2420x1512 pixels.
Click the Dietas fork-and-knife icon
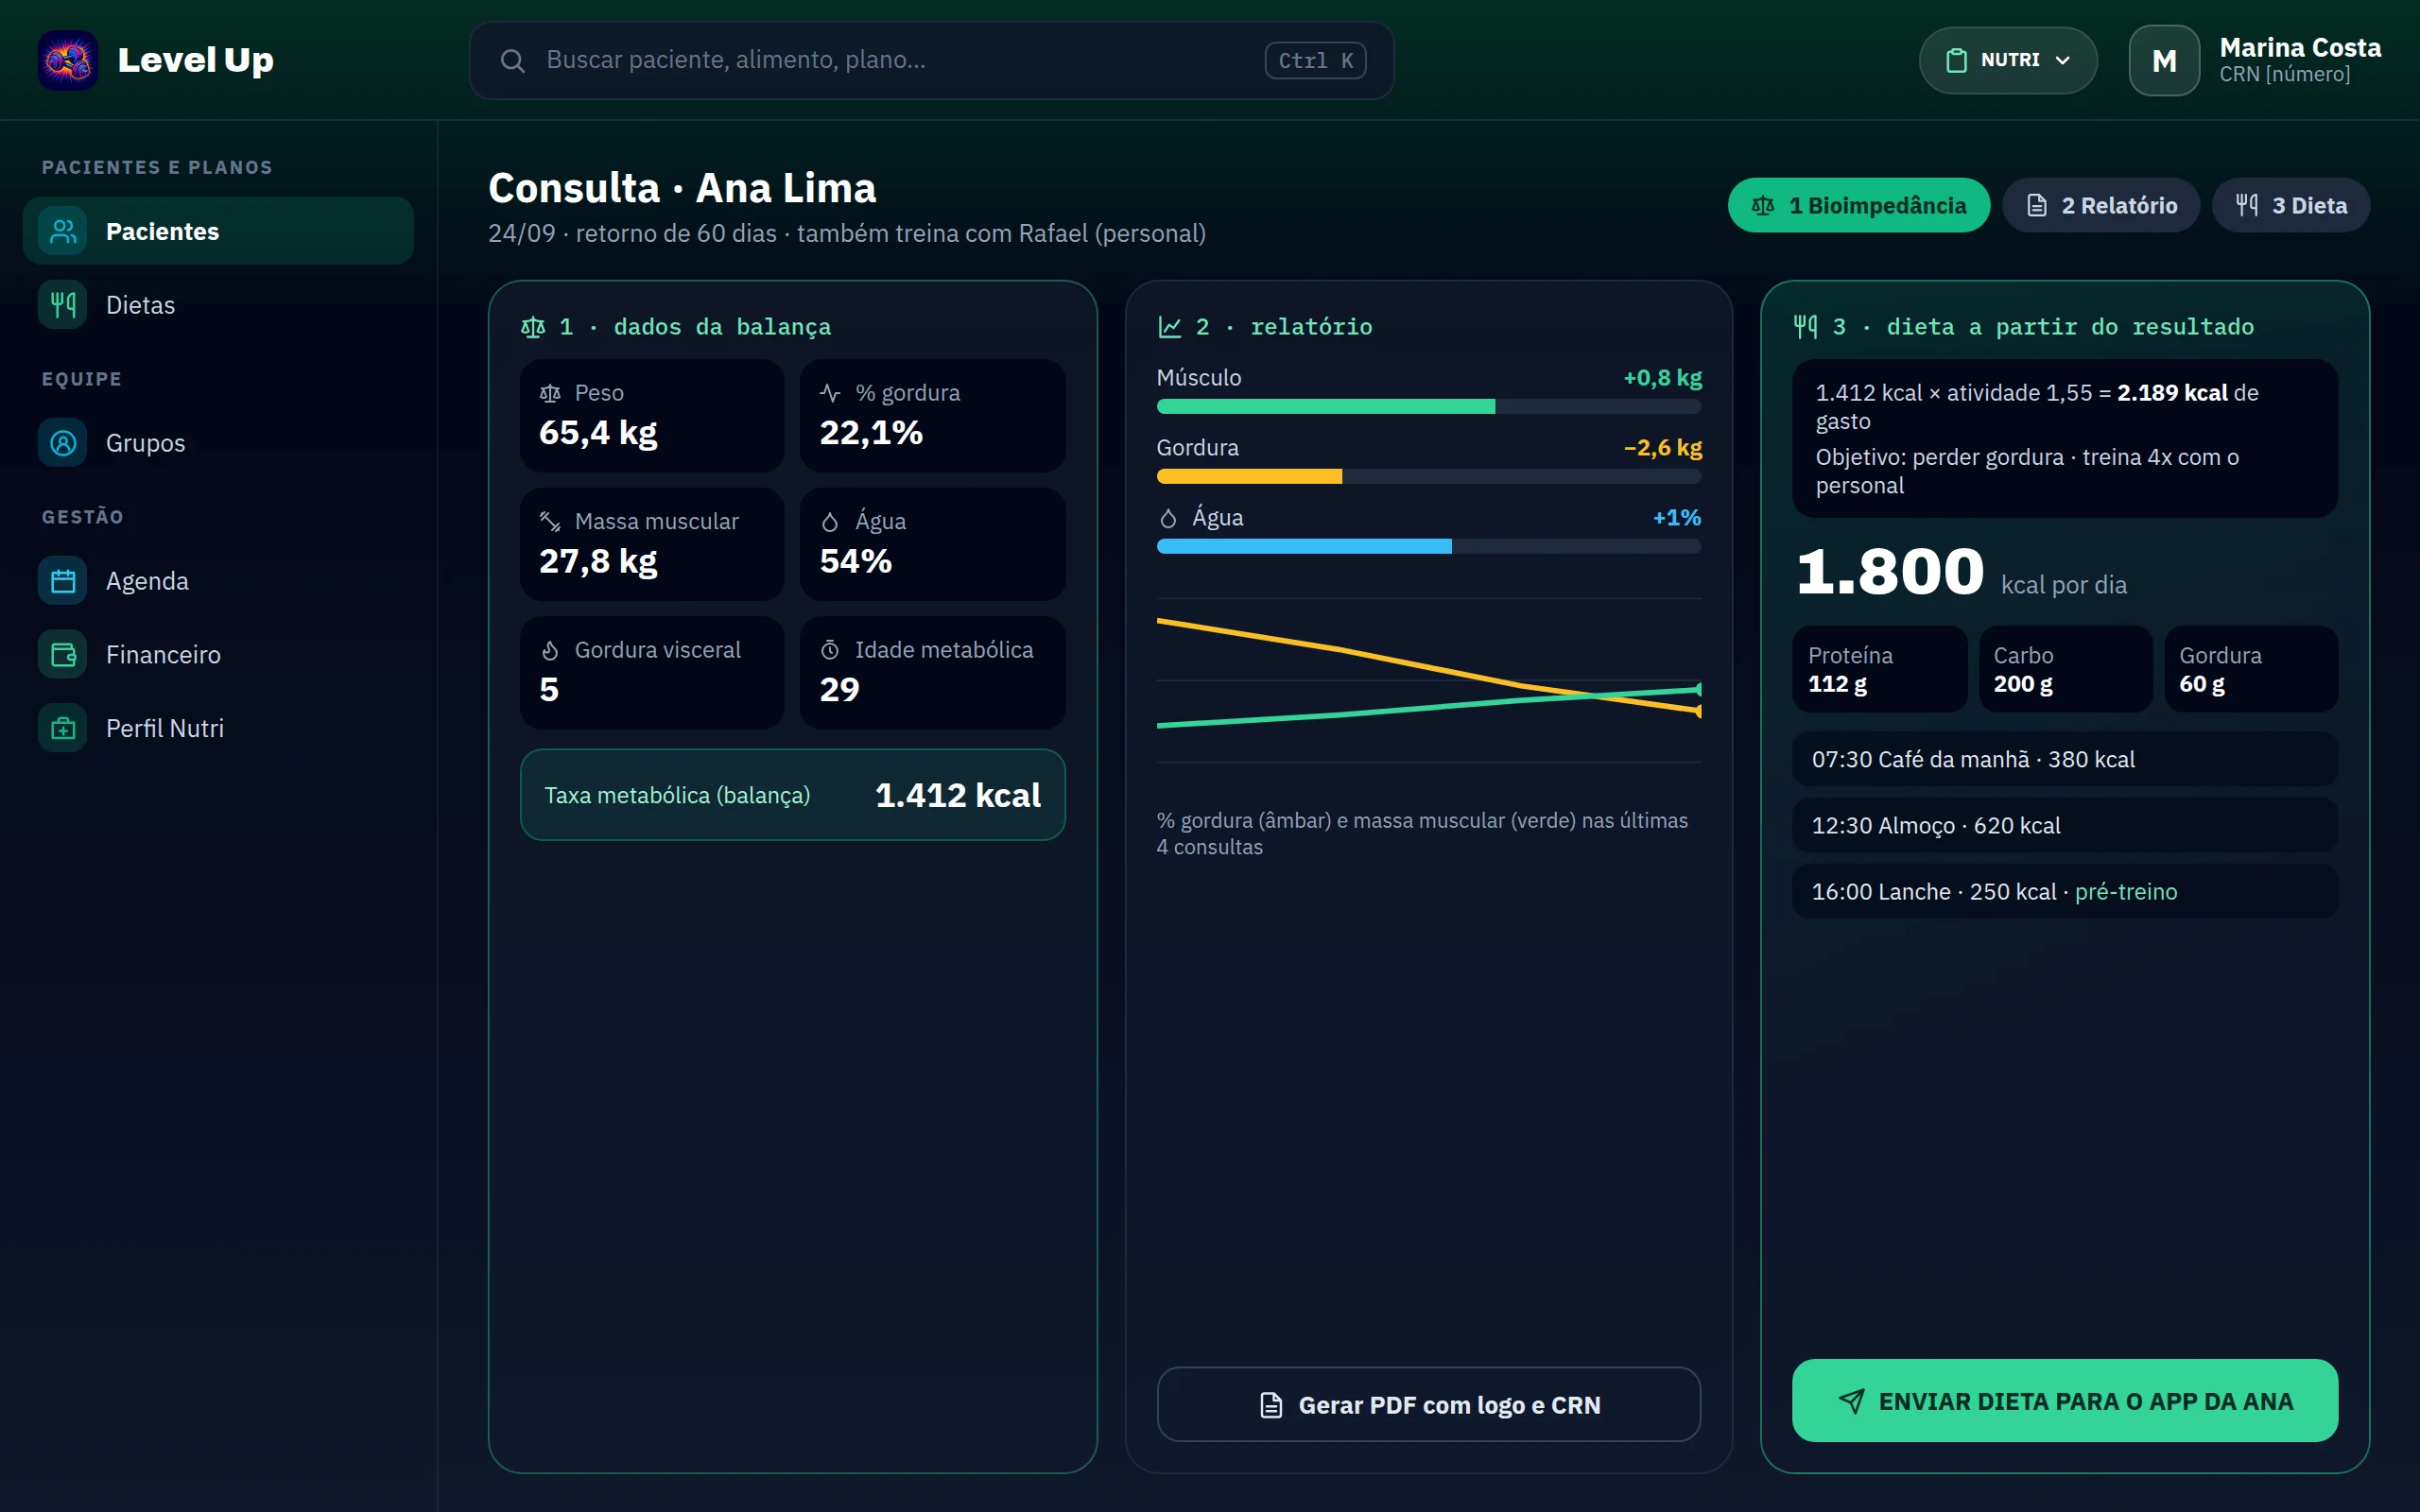[x=63, y=305]
